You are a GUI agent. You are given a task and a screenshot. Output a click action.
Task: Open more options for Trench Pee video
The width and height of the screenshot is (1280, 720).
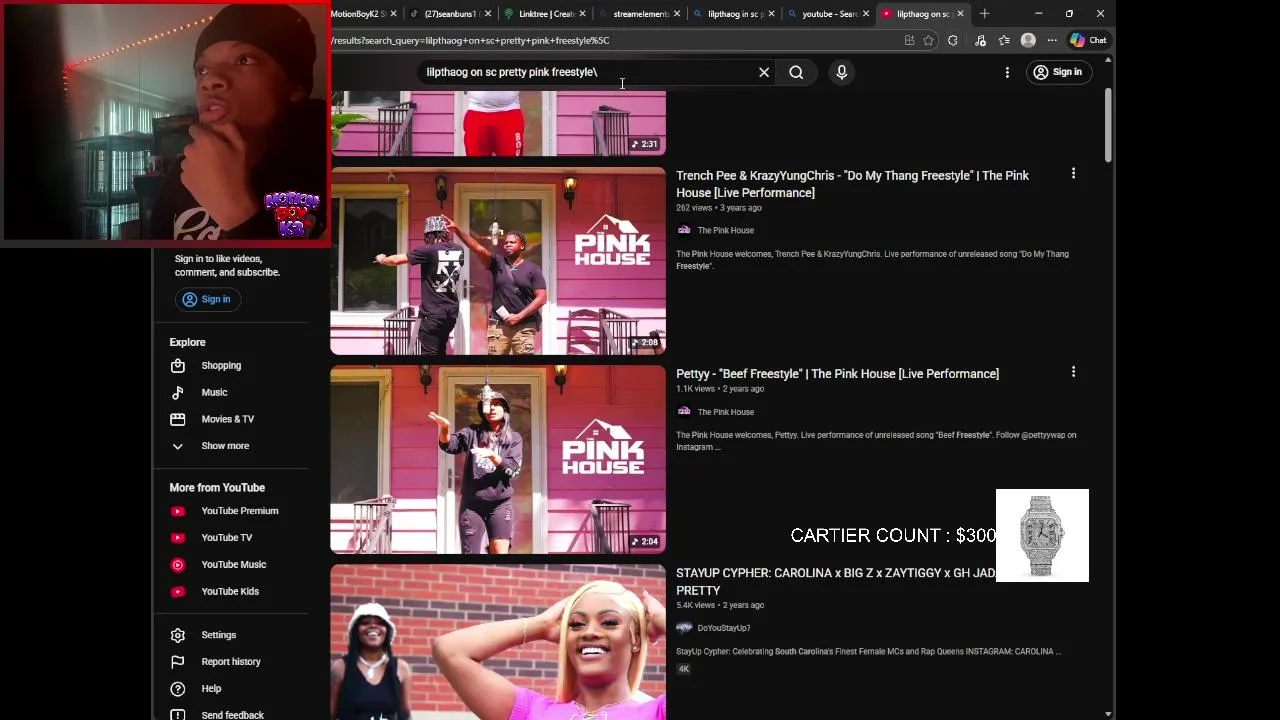click(x=1073, y=174)
